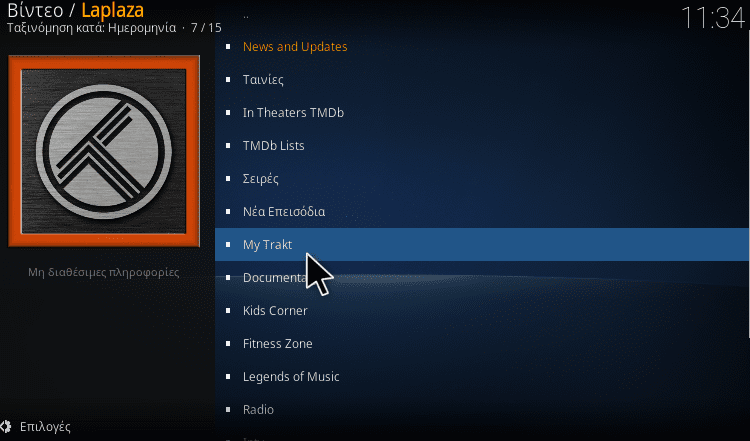Viewport: 750px width, 441px height.
Task: Click the Επιλογές gear icon
Action: 6,427
